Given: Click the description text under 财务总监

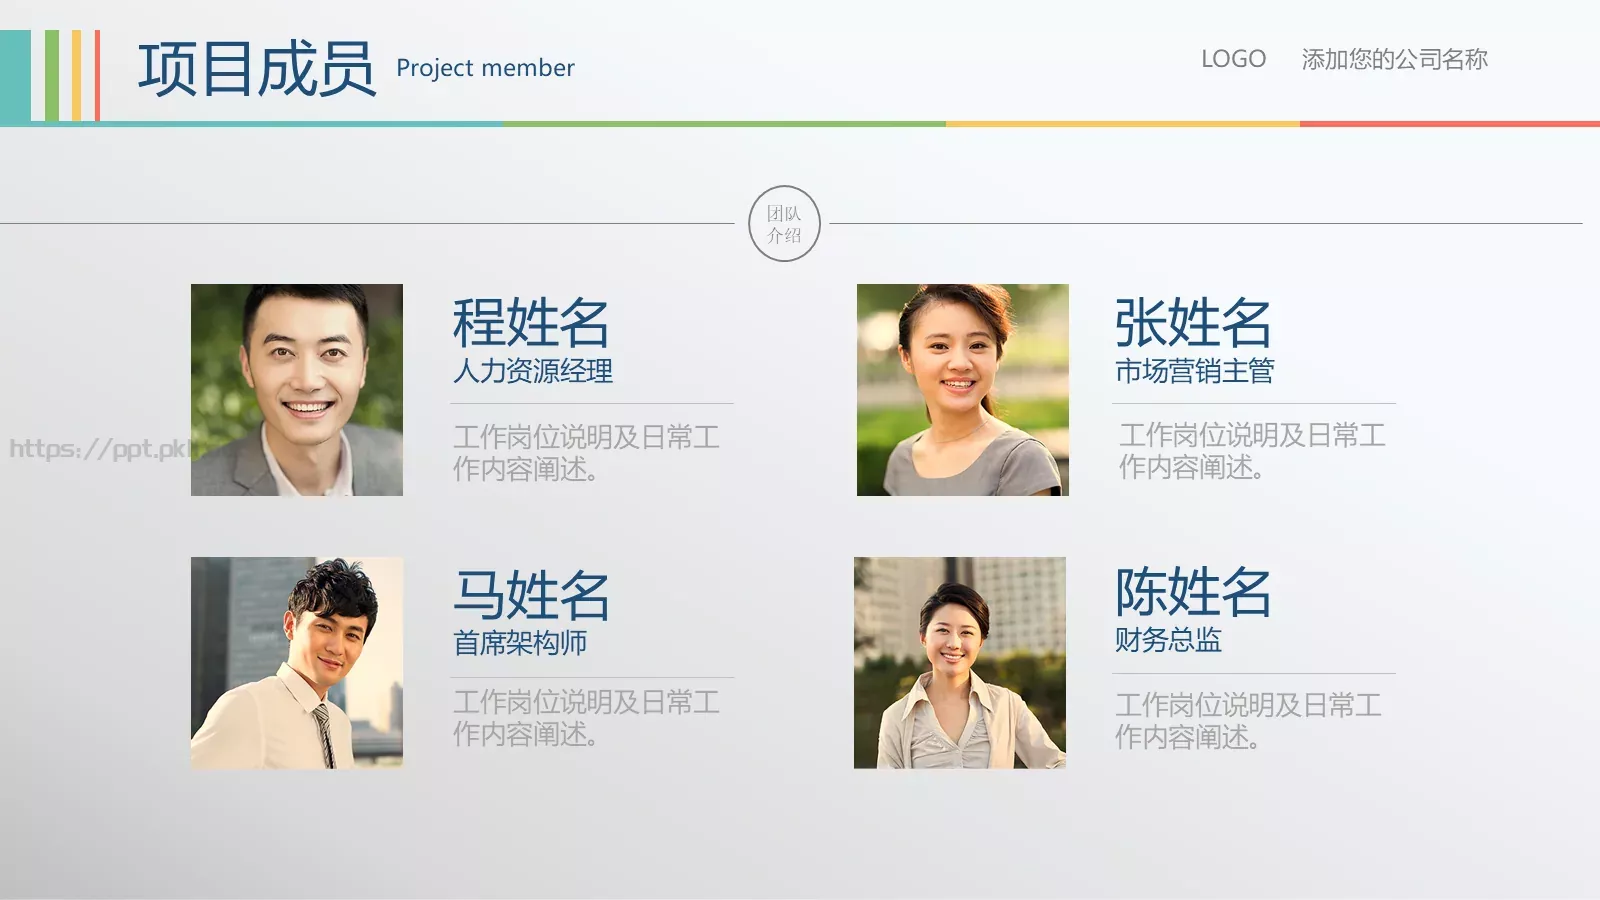Looking at the screenshot, I should point(1248,721).
